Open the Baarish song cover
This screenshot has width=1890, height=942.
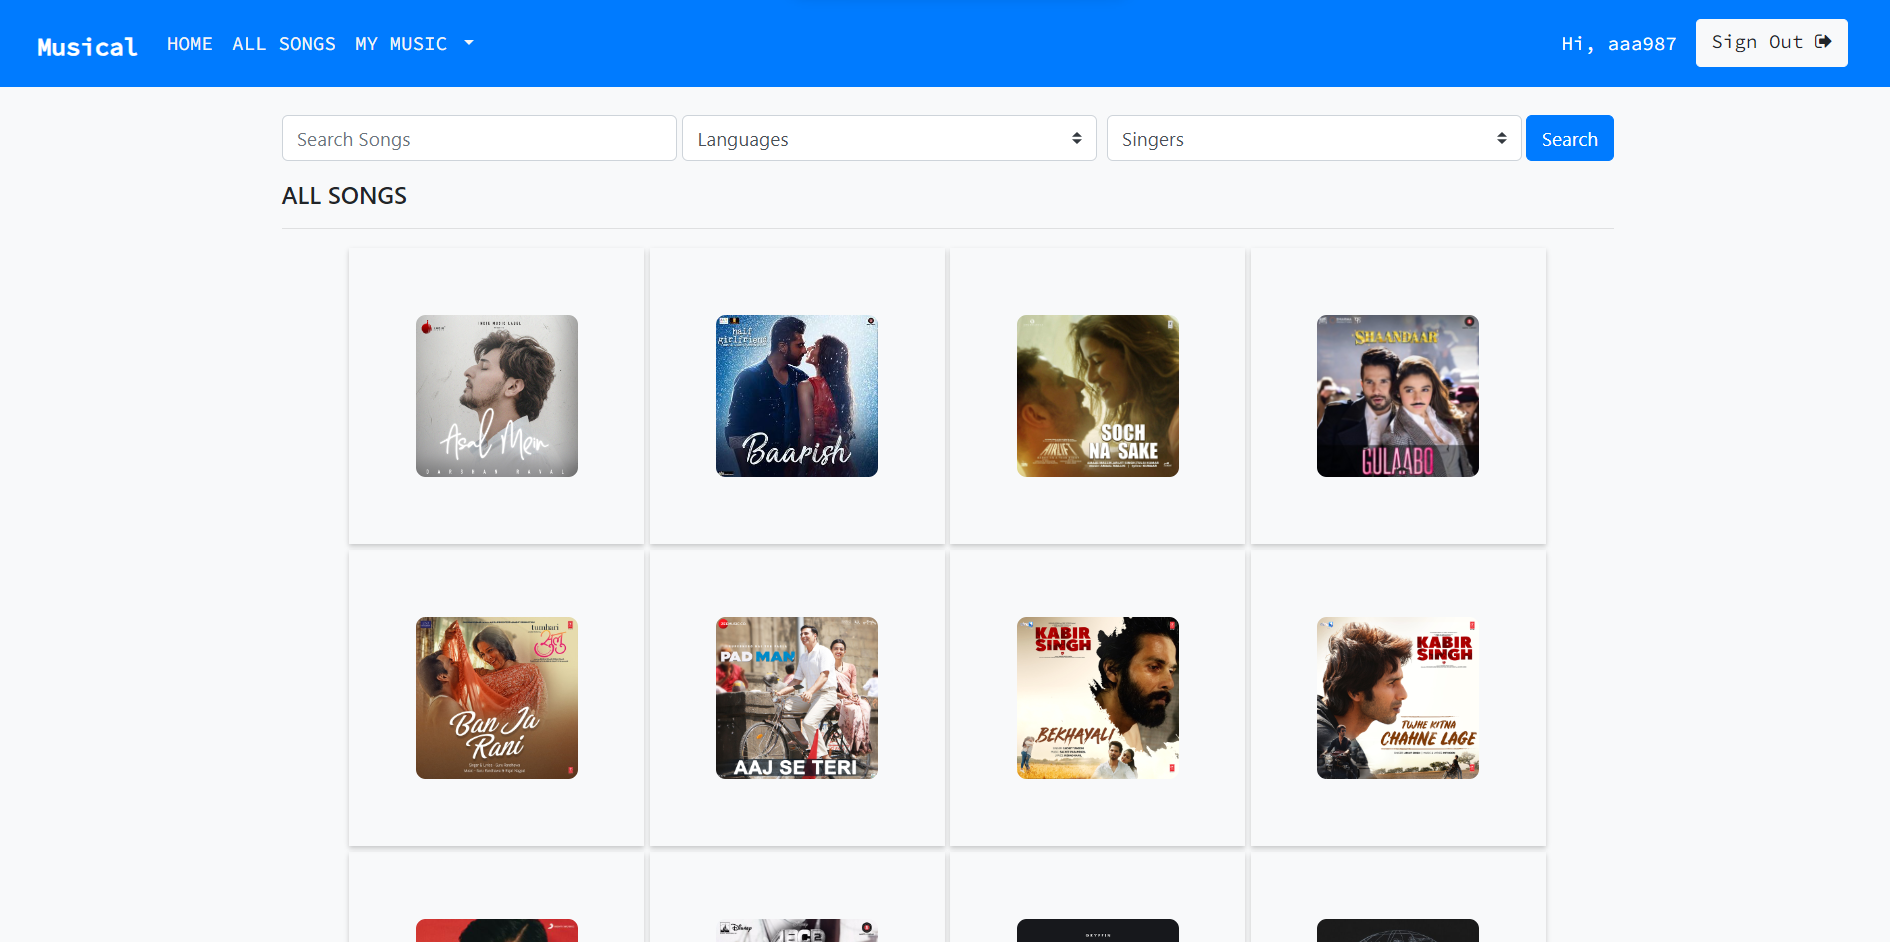[x=797, y=396]
